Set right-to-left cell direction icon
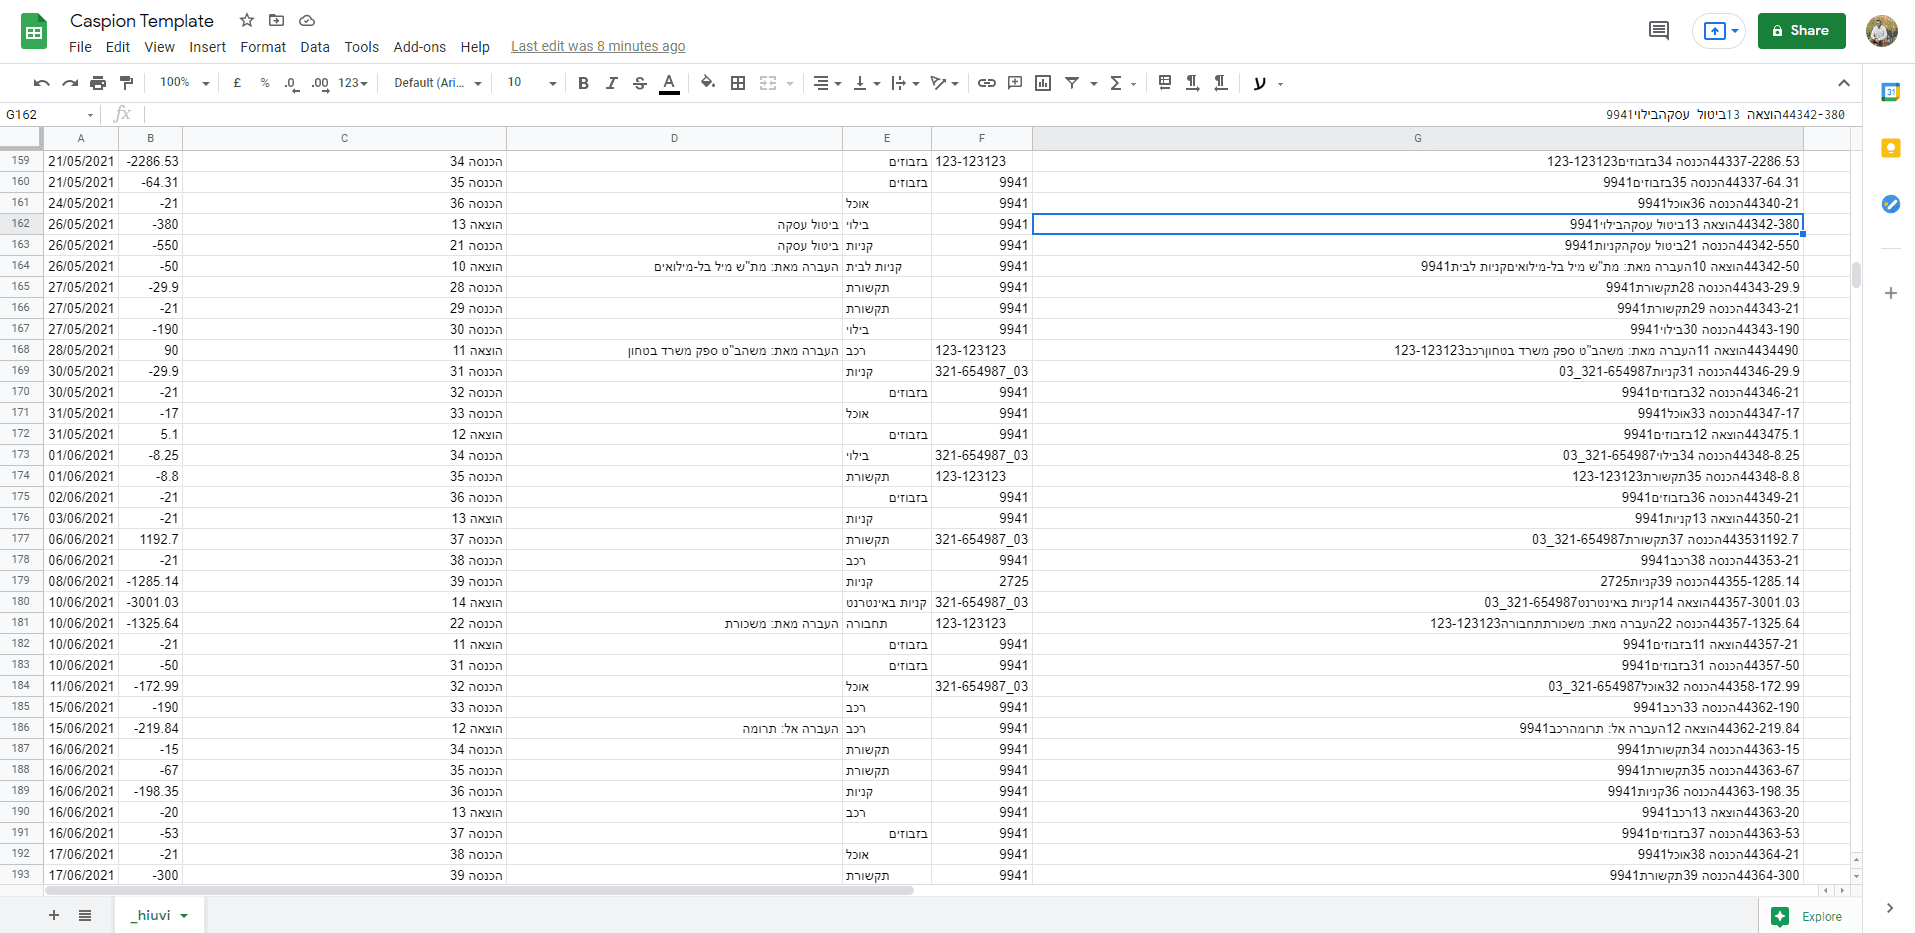Viewport: 1915px width, 933px height. [1220, 83]
